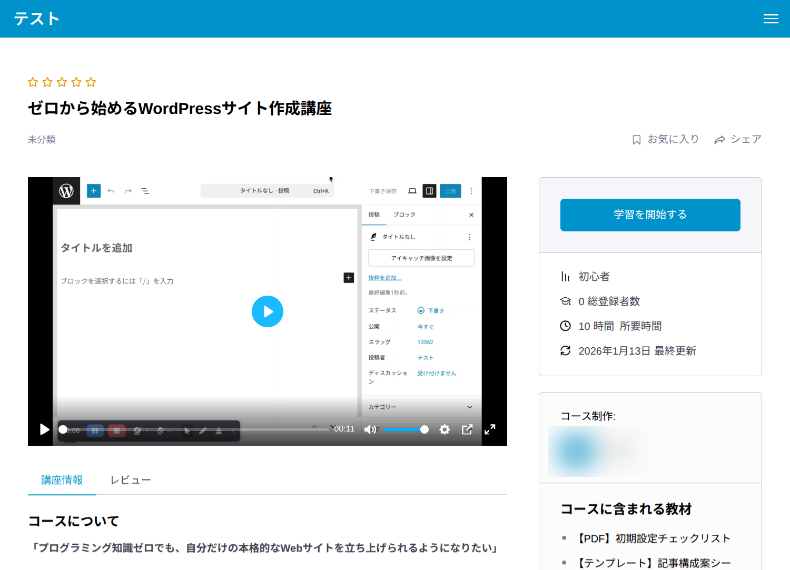The height and width of the screenshot is (570, 790).
Task: Click the editor options three-dot icon in video
Action: point(472,191)
